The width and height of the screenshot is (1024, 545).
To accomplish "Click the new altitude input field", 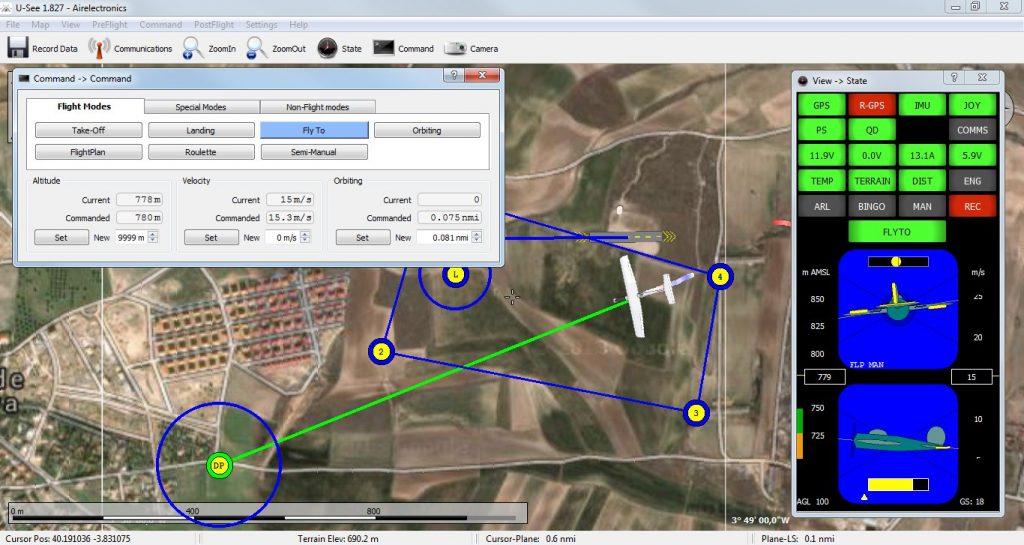I will pos(131,238).
